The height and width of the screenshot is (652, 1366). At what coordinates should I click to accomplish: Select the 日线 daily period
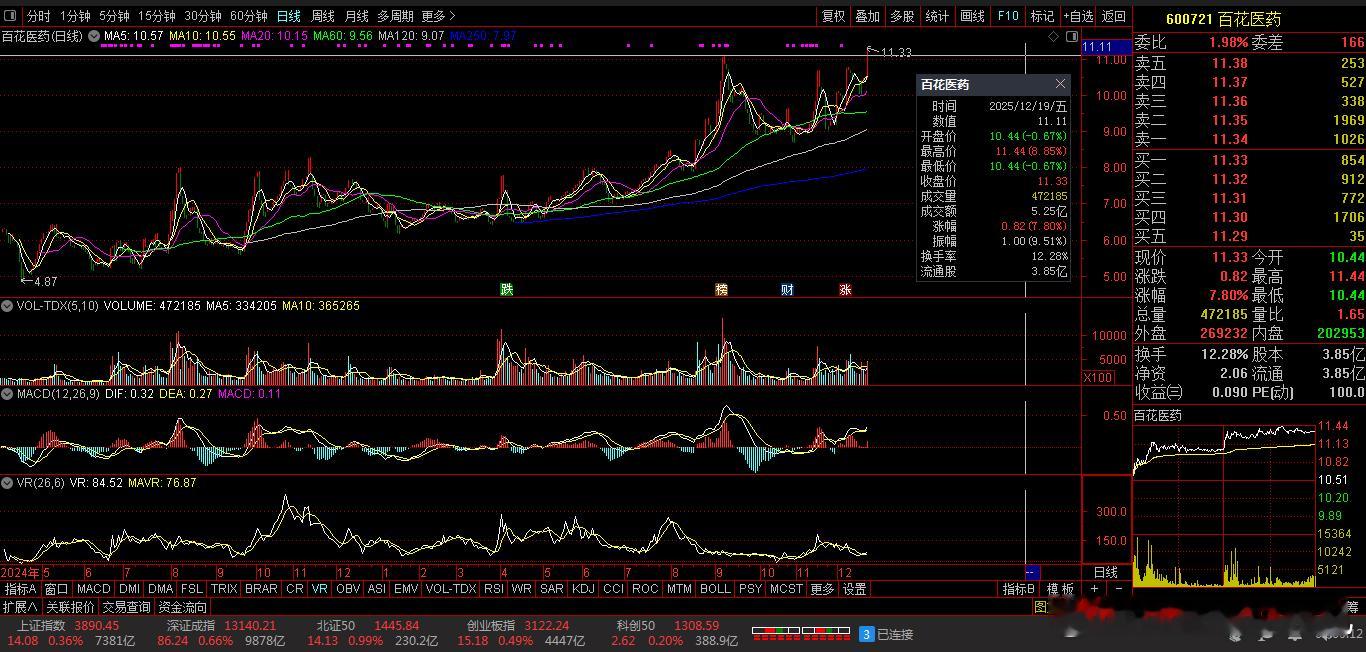289,16
